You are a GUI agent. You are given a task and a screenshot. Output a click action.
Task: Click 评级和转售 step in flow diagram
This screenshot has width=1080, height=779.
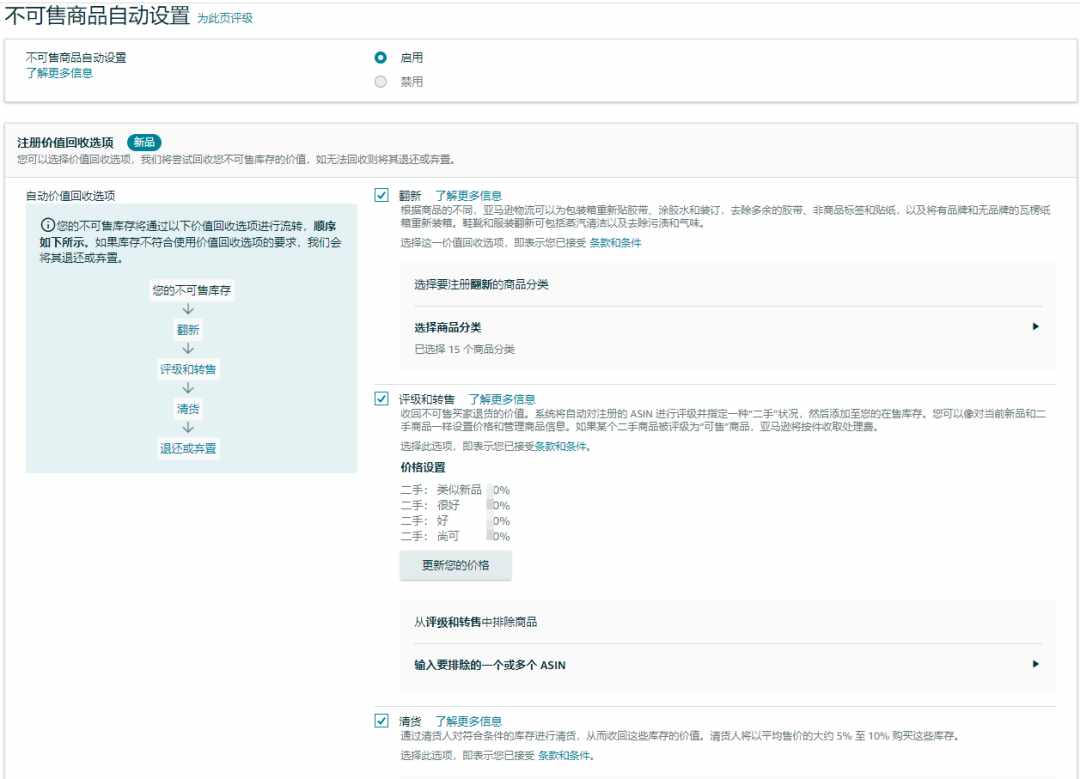[188, 370]
